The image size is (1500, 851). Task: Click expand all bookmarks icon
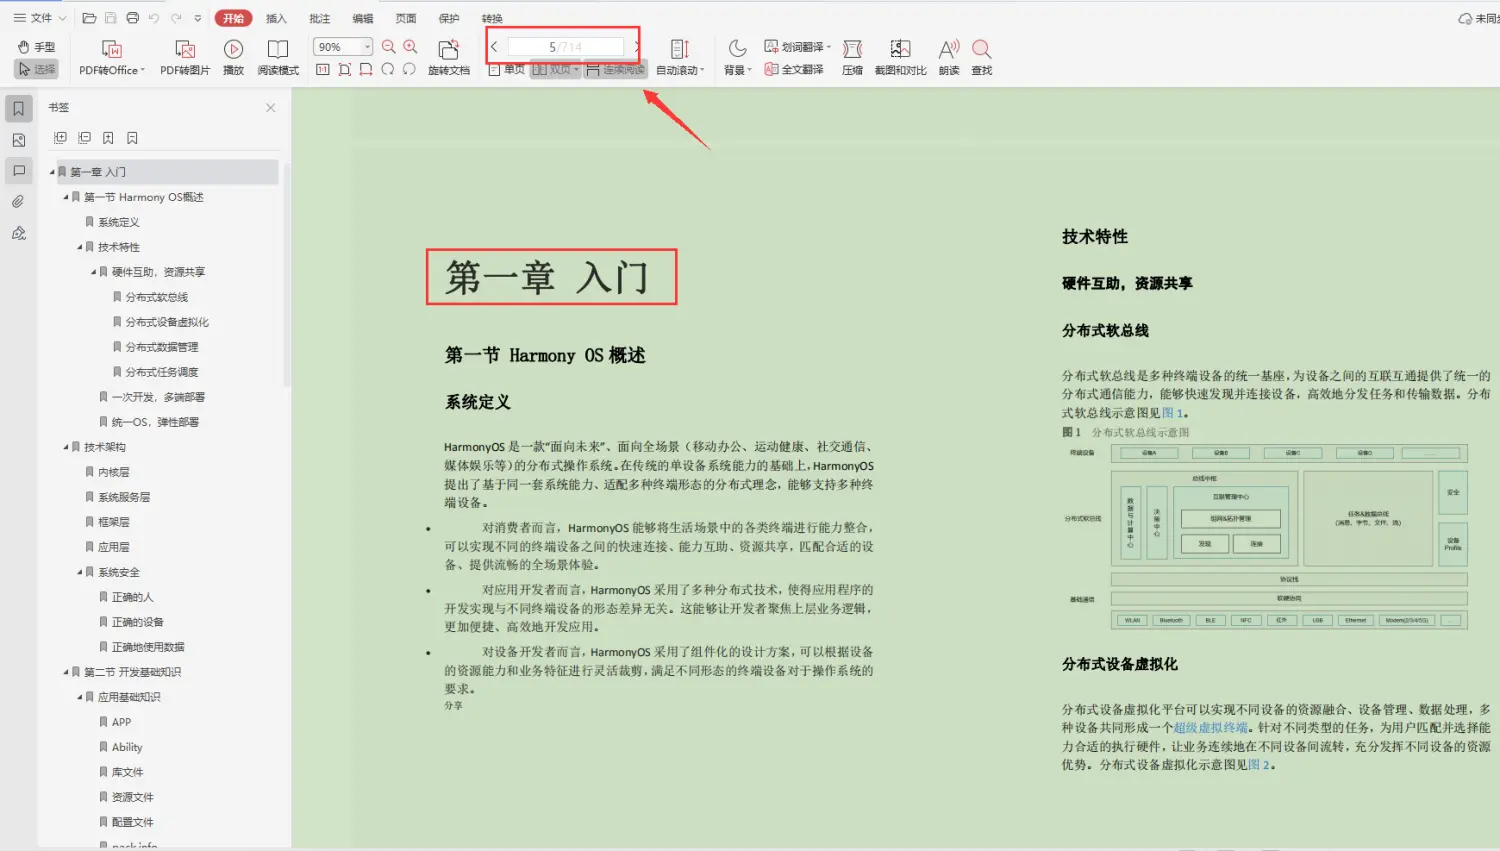(60, 138)
